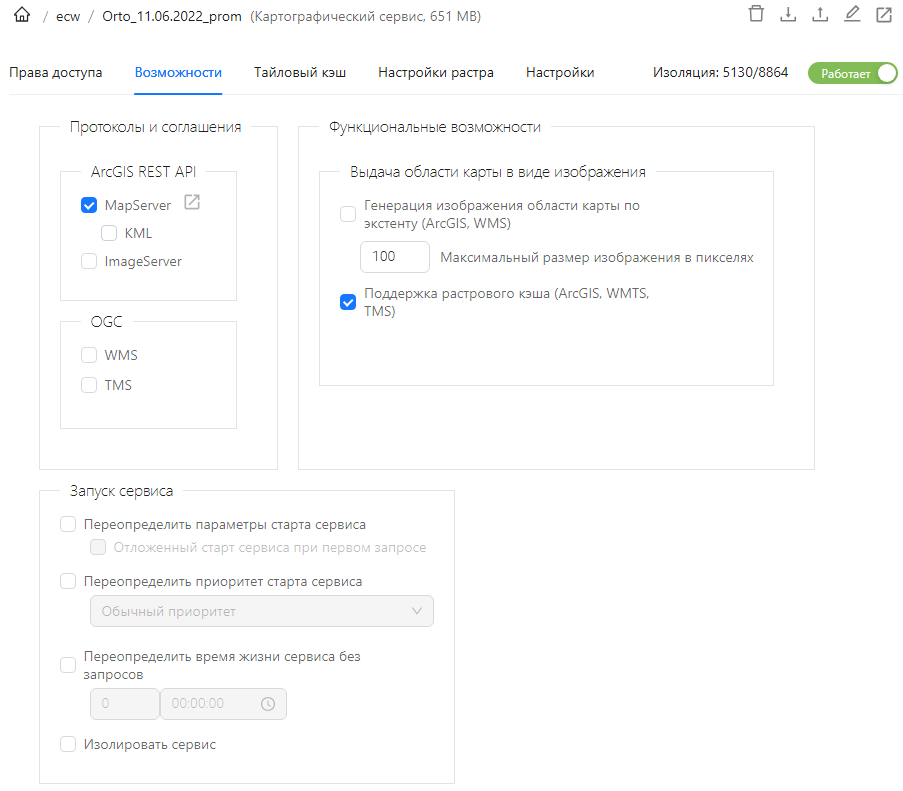Enable the WMS checkbox
The height and width of the screenshot is (791, 903).
(x=89, y=355)
